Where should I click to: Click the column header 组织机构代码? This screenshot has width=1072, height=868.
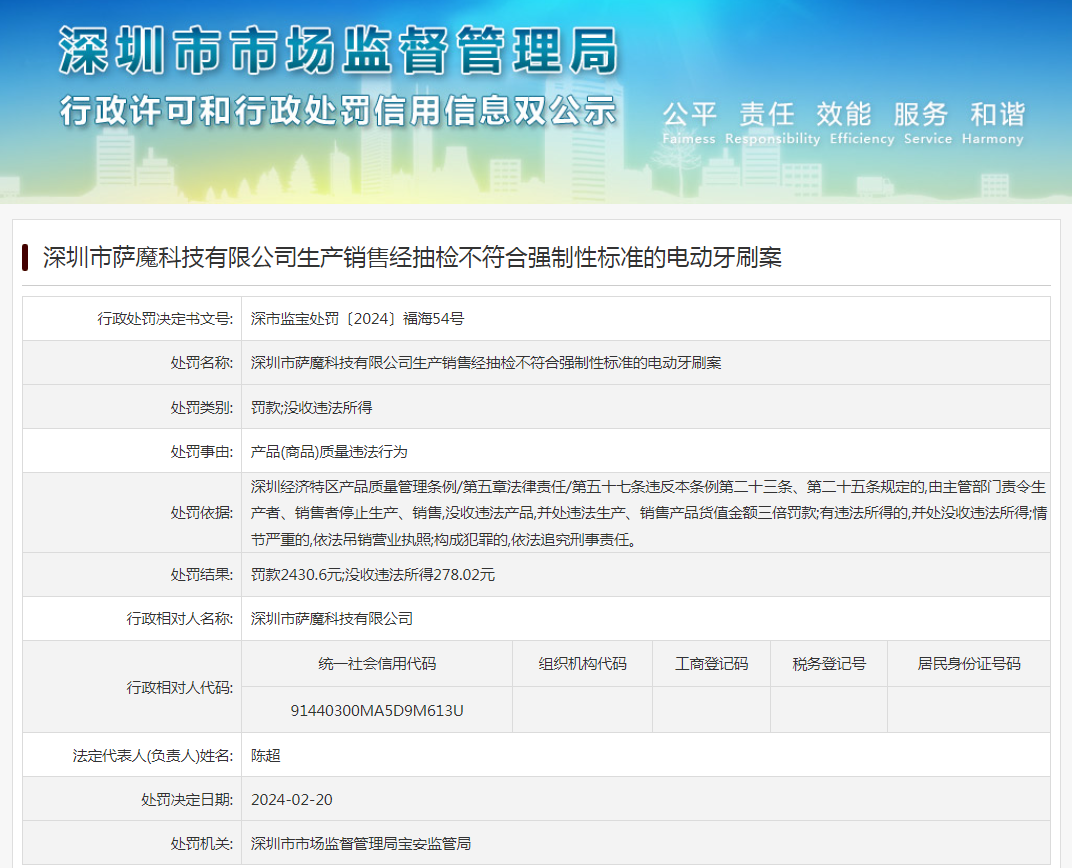click(x=582, y=664)
